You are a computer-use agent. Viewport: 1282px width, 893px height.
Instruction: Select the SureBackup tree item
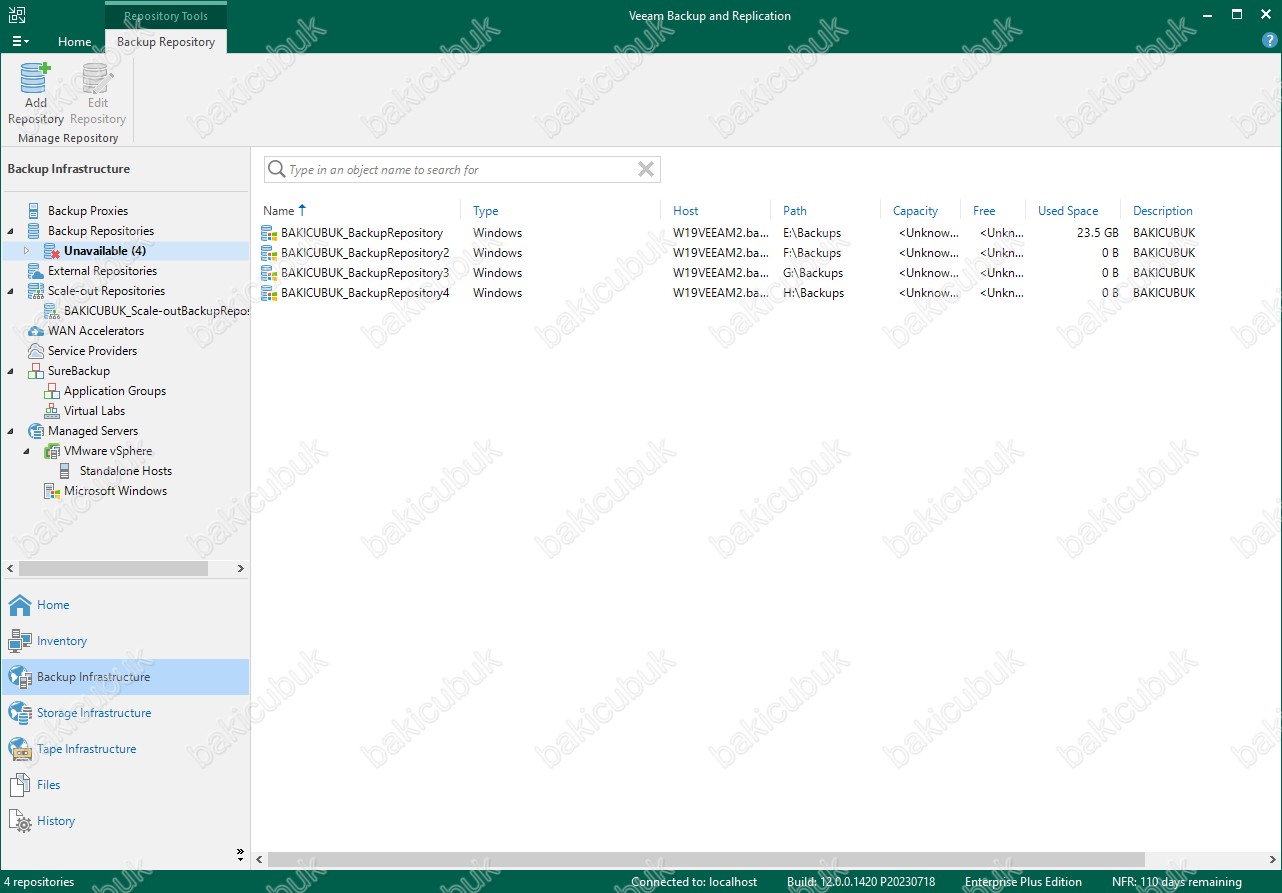tap(79, 371)
